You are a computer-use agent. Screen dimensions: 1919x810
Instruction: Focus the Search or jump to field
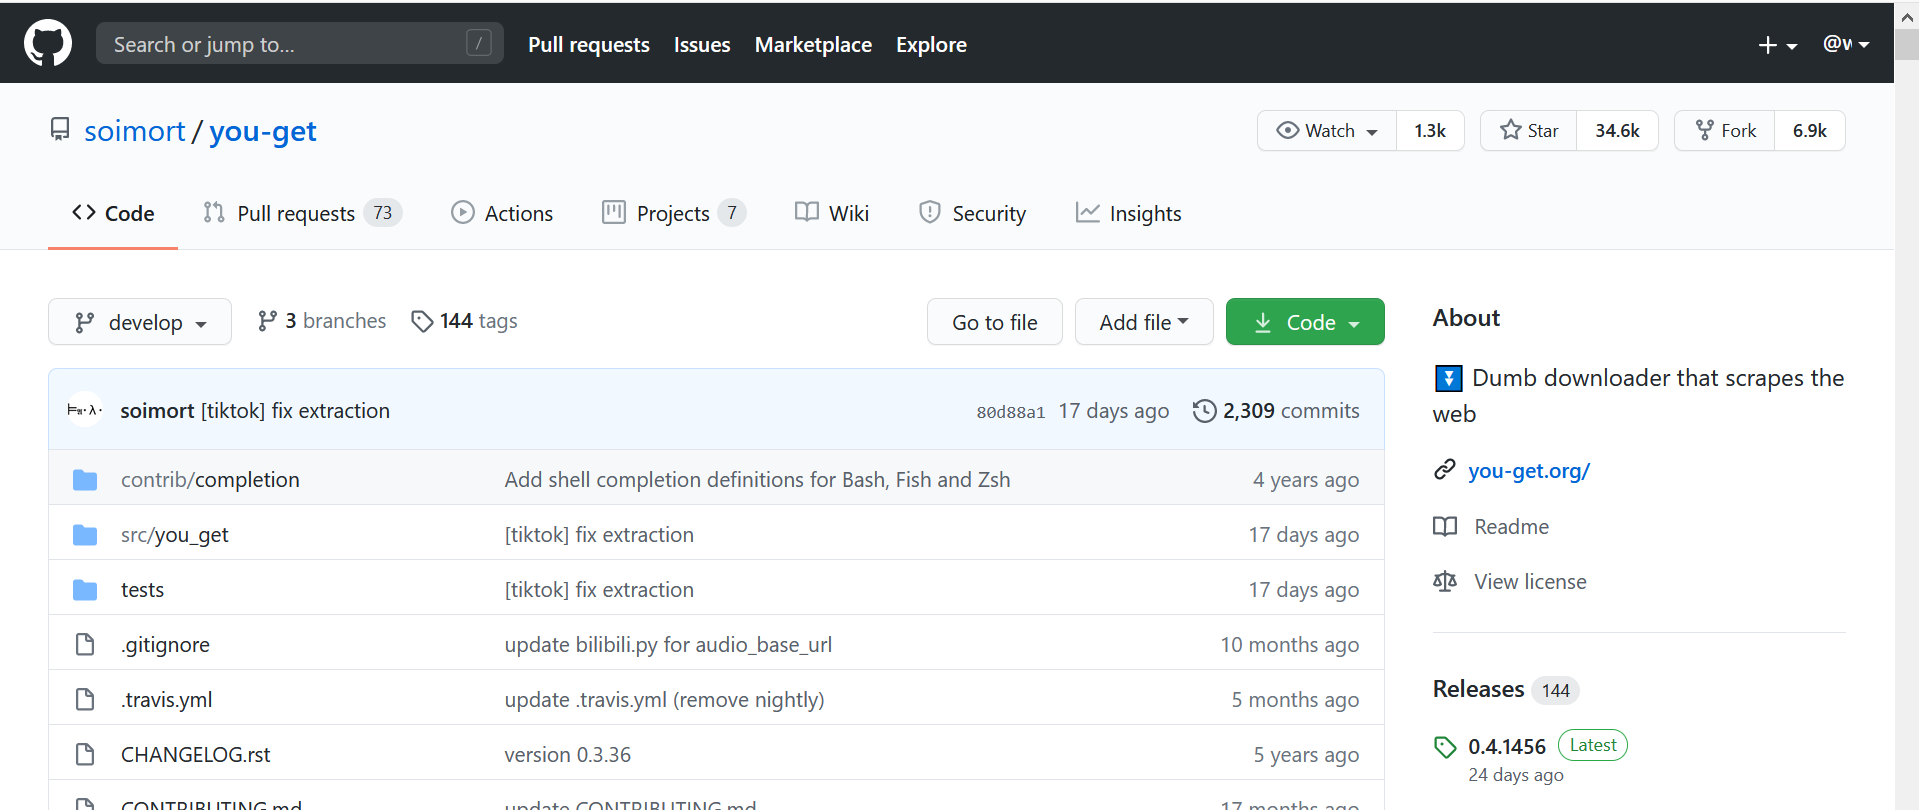(x=300, y=44)
